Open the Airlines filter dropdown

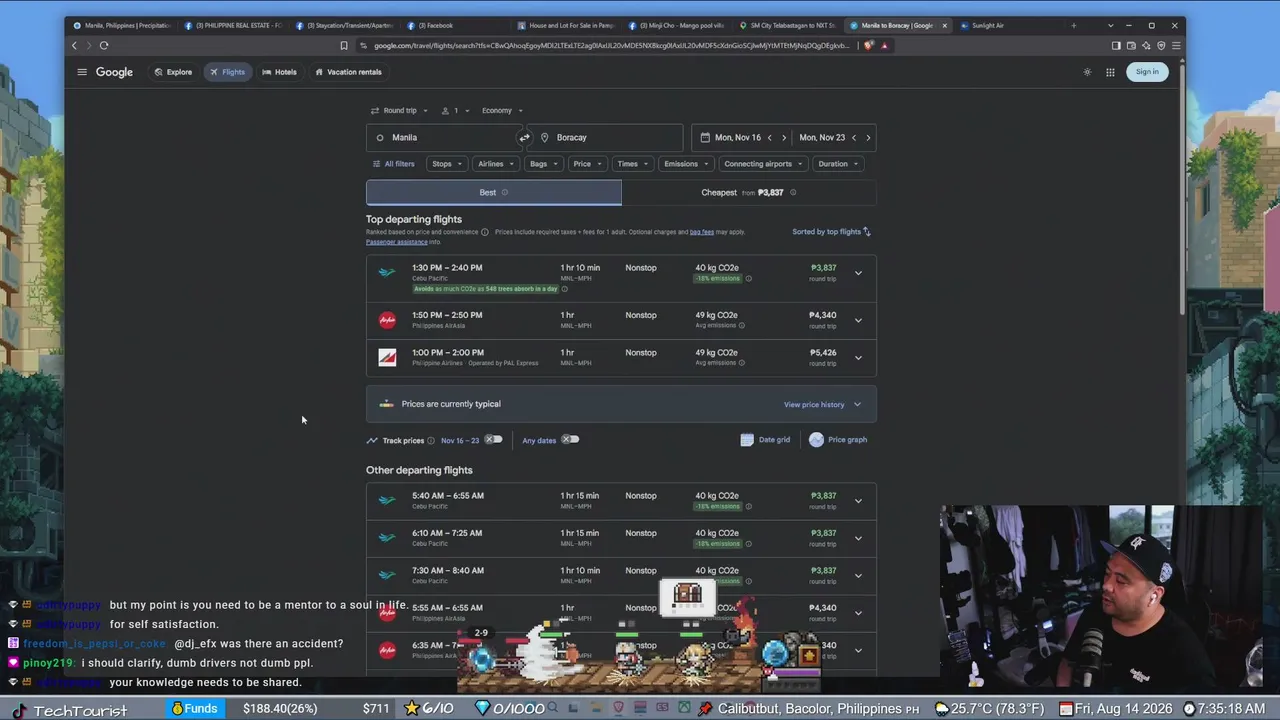tap(495, 164)
